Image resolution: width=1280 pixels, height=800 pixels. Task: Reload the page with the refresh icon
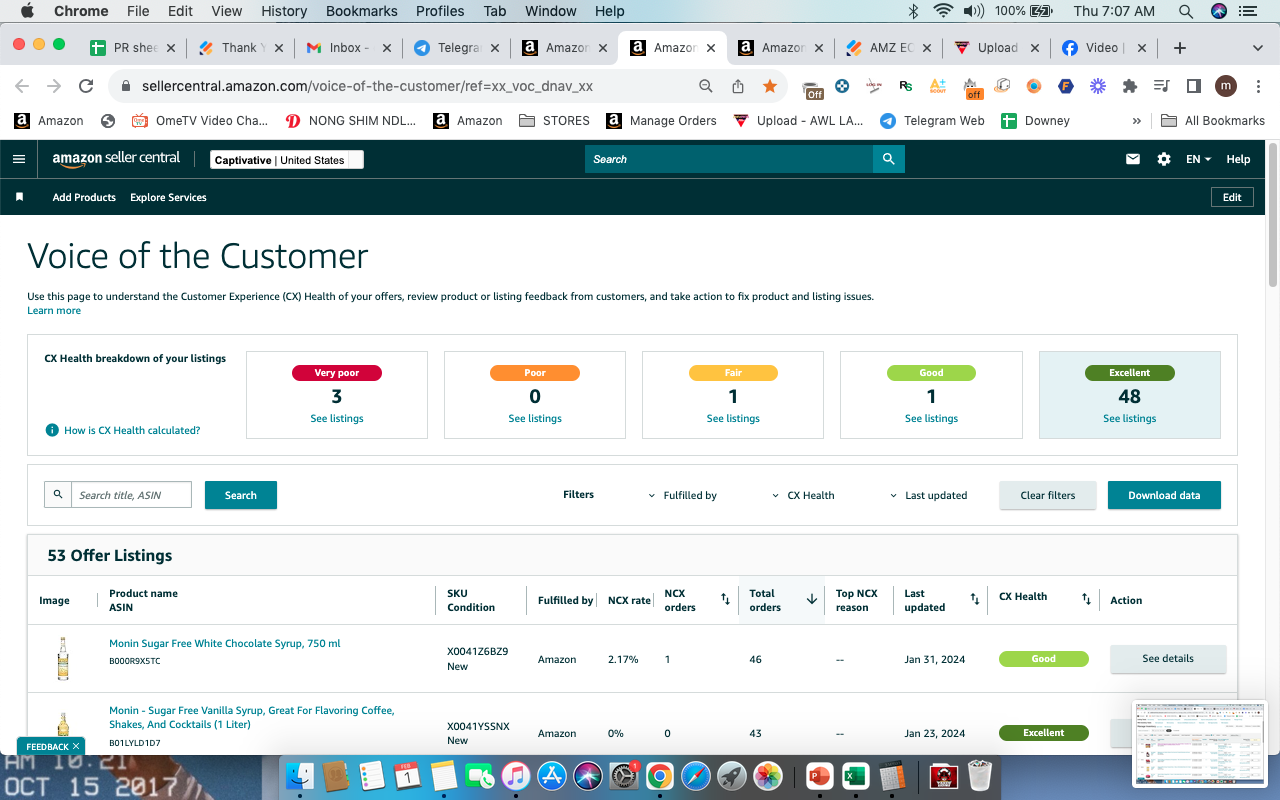(x=86, y=87)
